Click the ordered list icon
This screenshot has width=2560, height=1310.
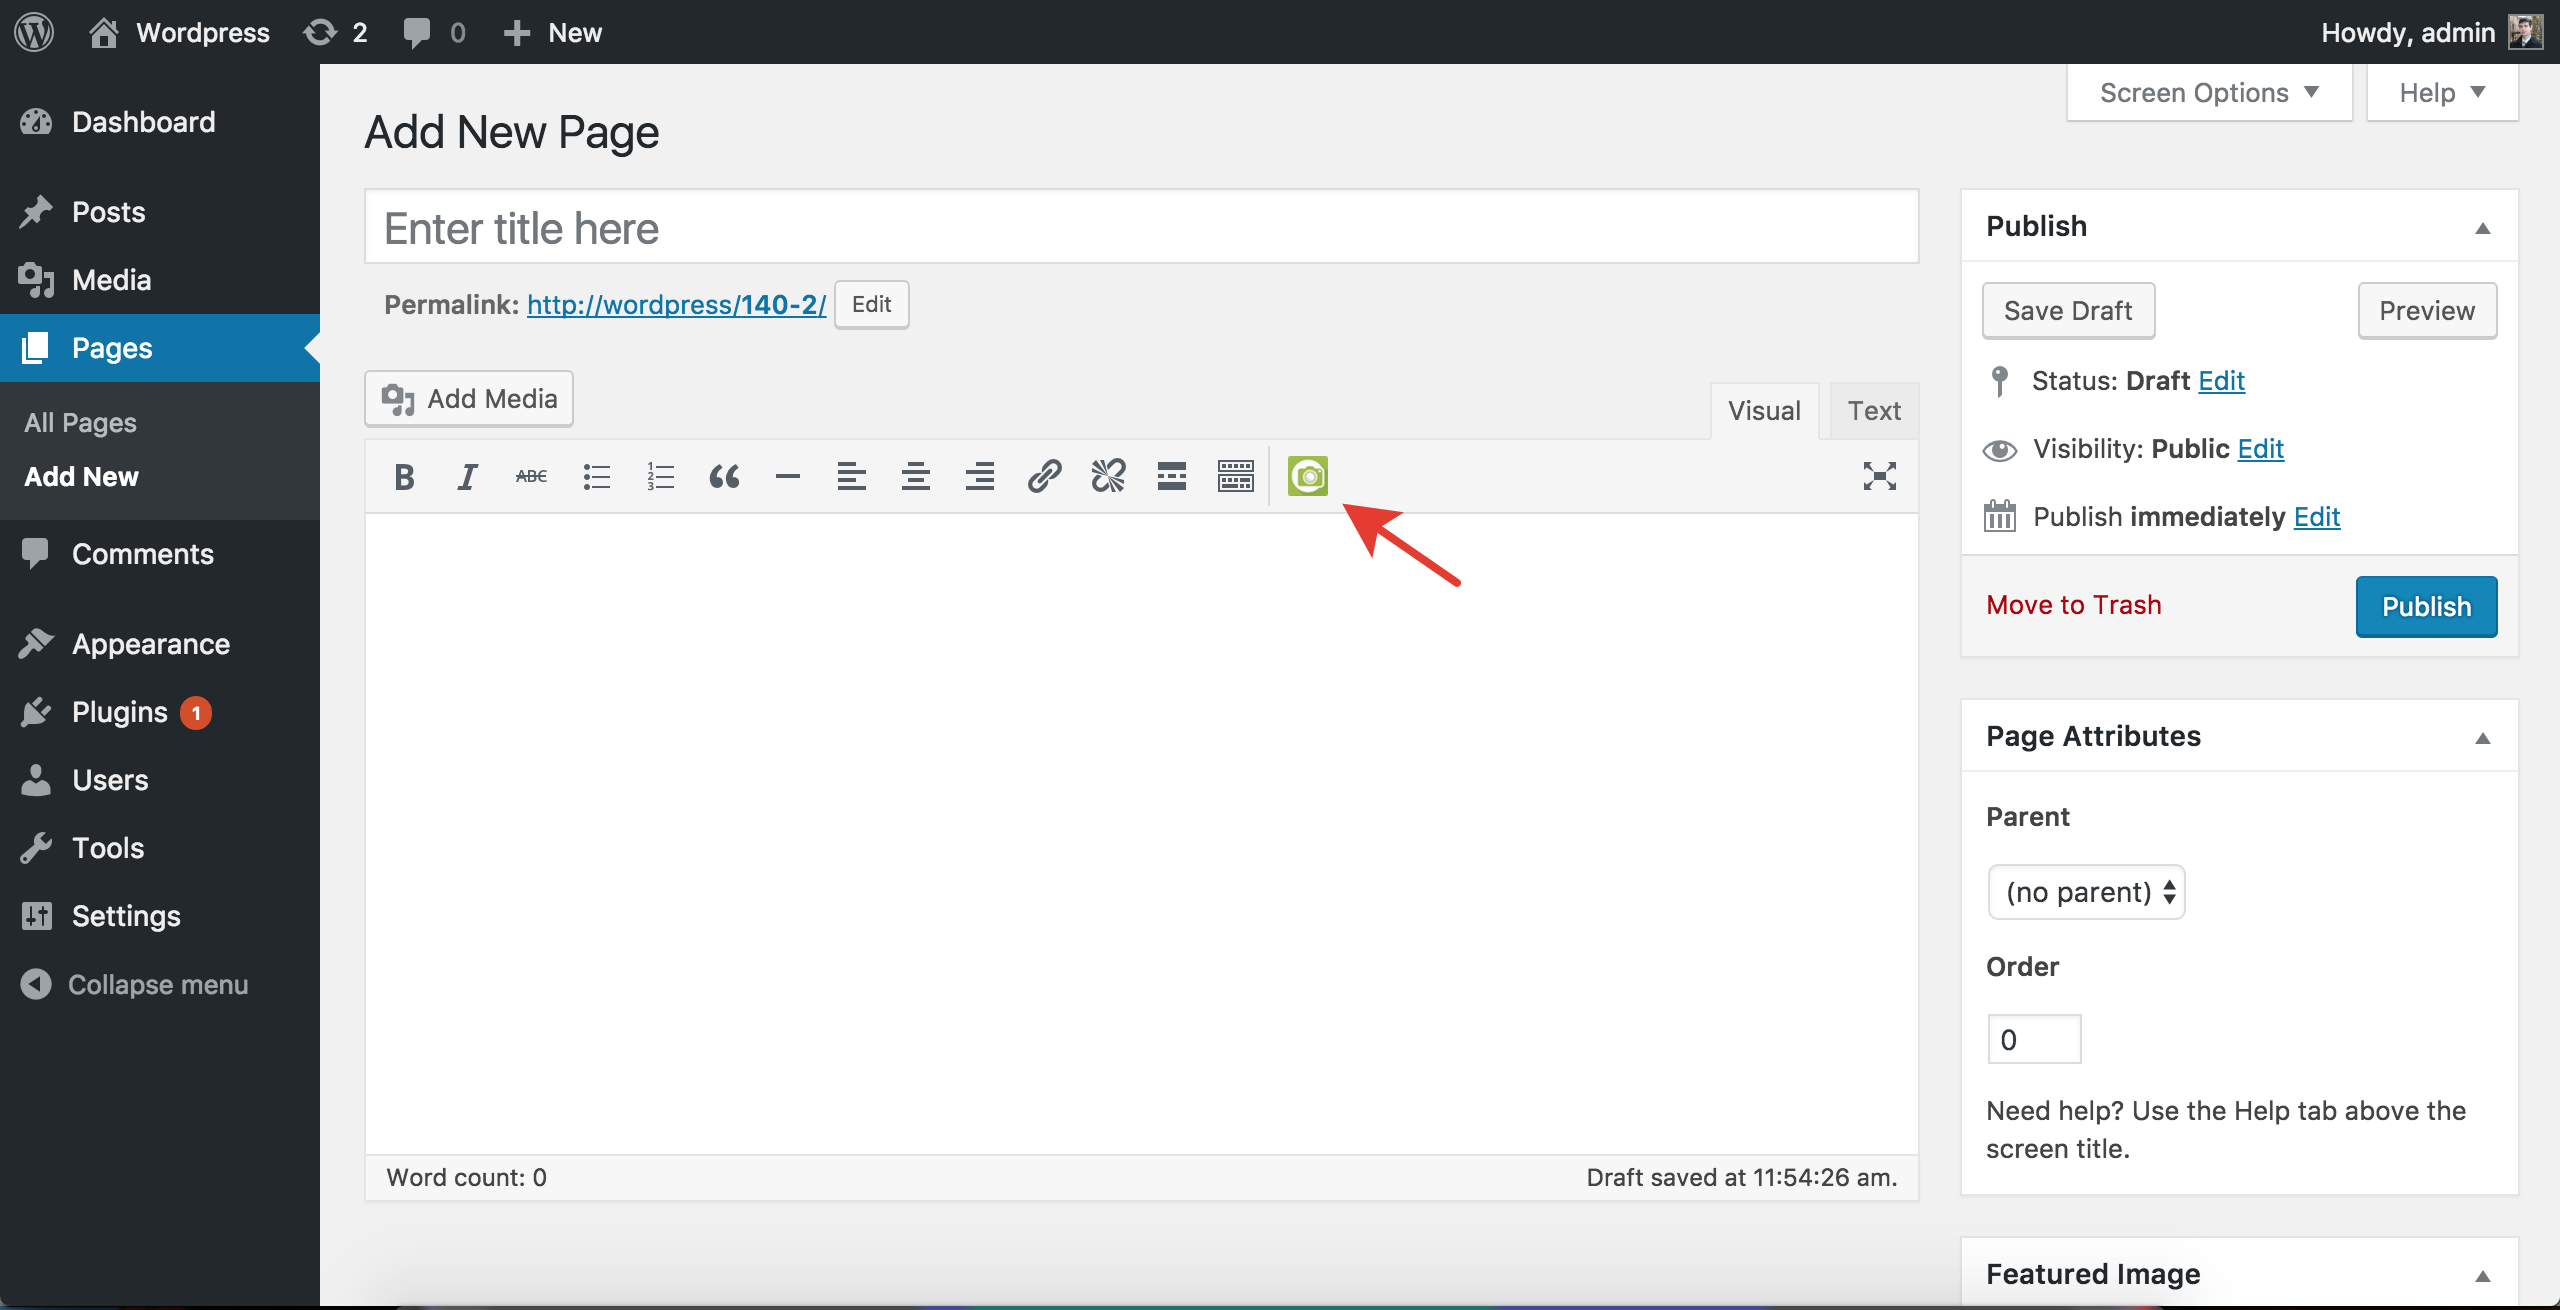pos(660,475)
